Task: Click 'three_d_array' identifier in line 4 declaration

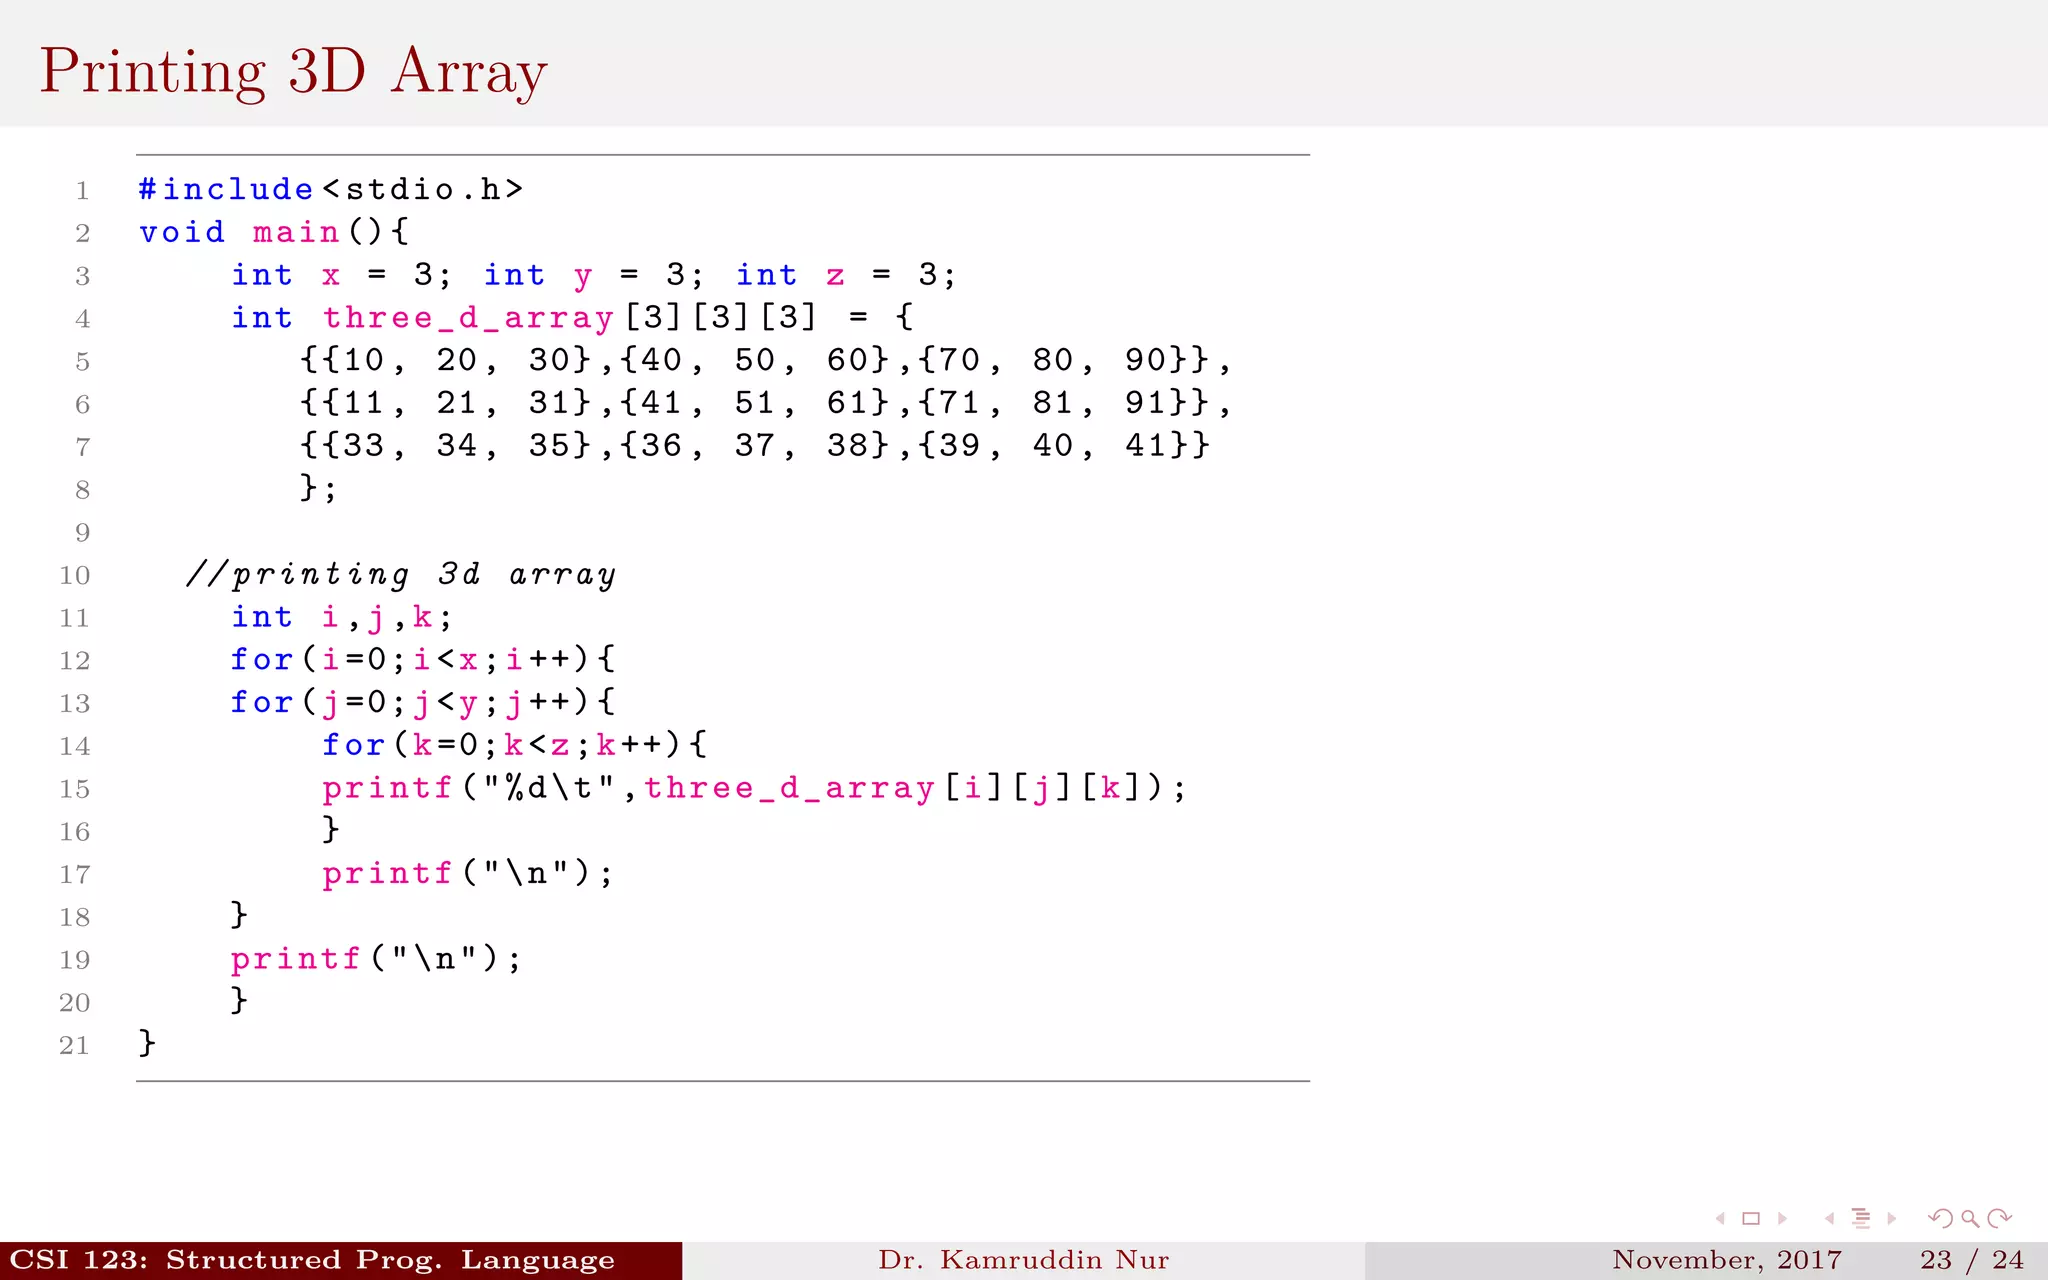Action: pyautogui.click(x=468, y=318)
